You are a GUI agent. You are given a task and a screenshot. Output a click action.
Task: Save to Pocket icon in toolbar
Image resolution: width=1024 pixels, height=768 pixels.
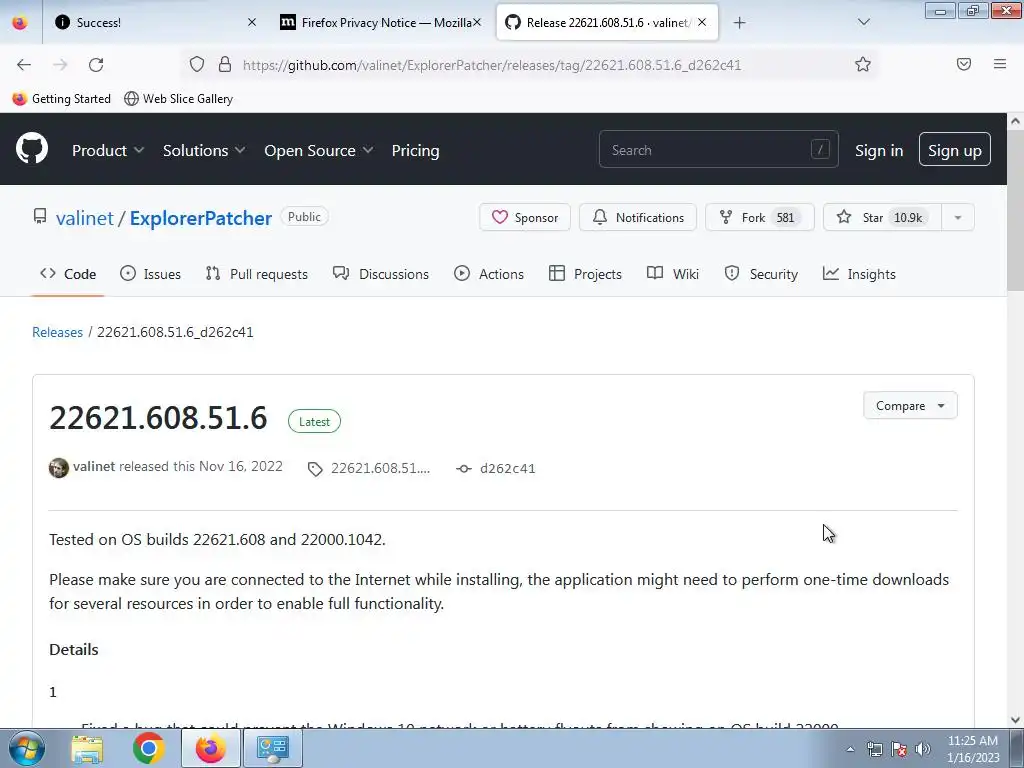tap(964, 64)
